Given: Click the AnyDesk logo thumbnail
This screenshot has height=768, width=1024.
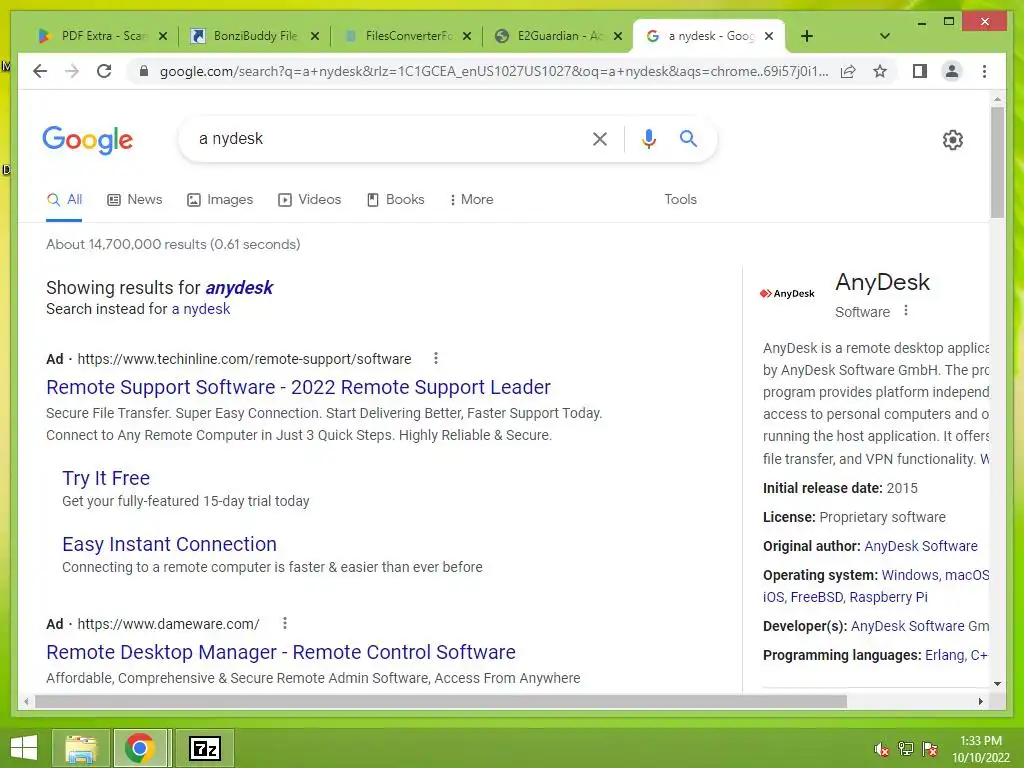Looking at the screenshot, I should pyautogui.click(x=787, y=293).
